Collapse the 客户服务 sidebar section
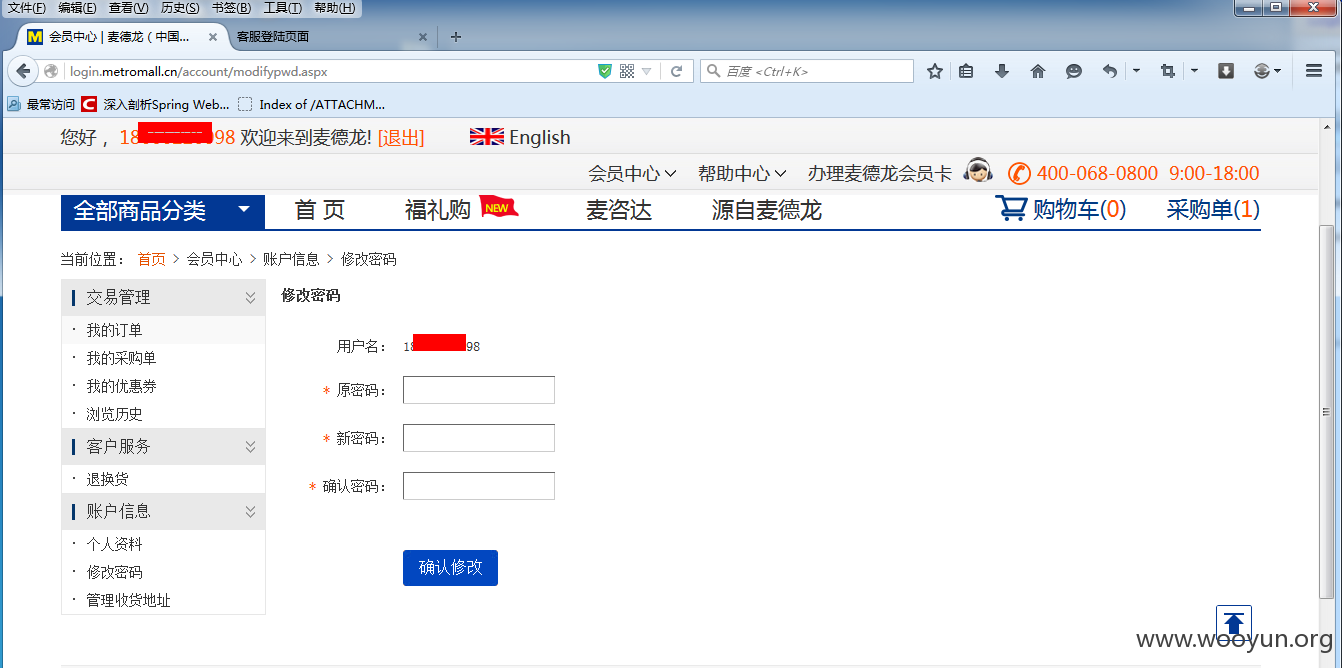Image resolution: width=1342 pixels, height=668 pixels. 250,446
